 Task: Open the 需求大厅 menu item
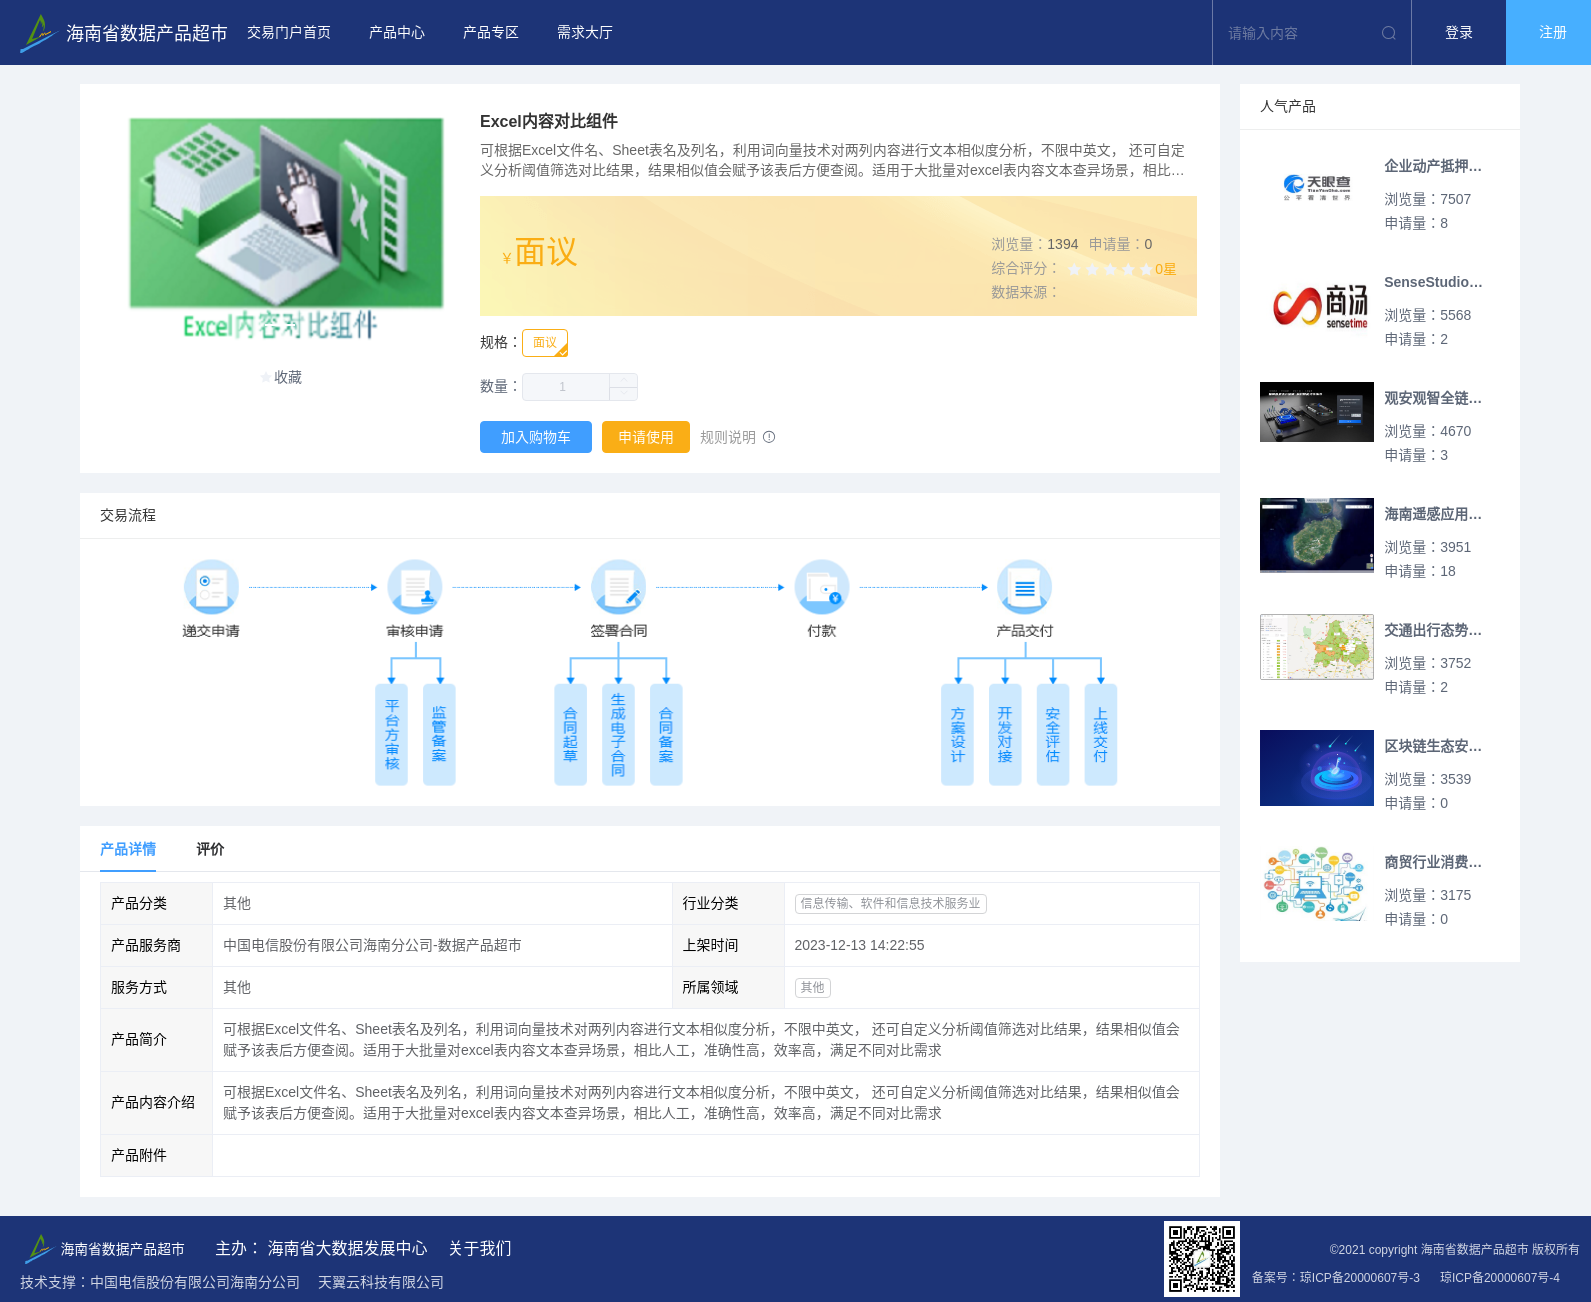coord(585,33)
